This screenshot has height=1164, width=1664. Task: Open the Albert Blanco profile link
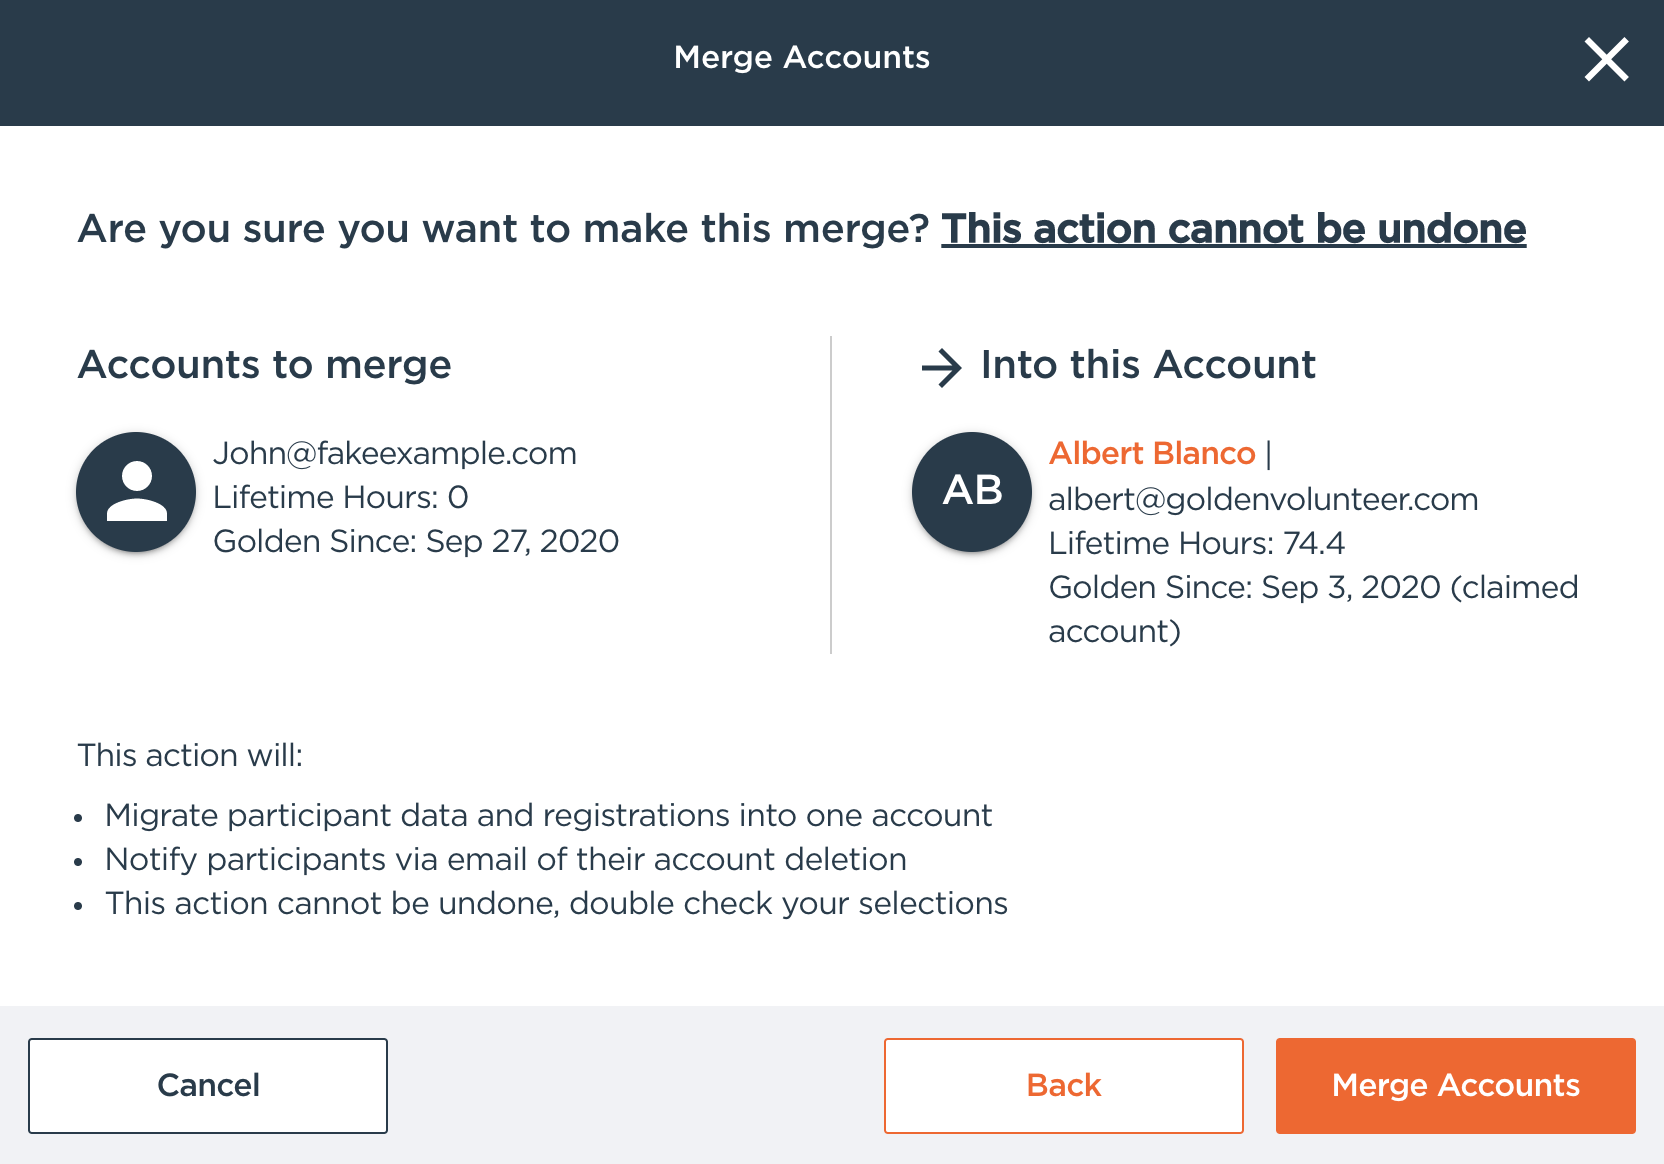point(1152,454)
